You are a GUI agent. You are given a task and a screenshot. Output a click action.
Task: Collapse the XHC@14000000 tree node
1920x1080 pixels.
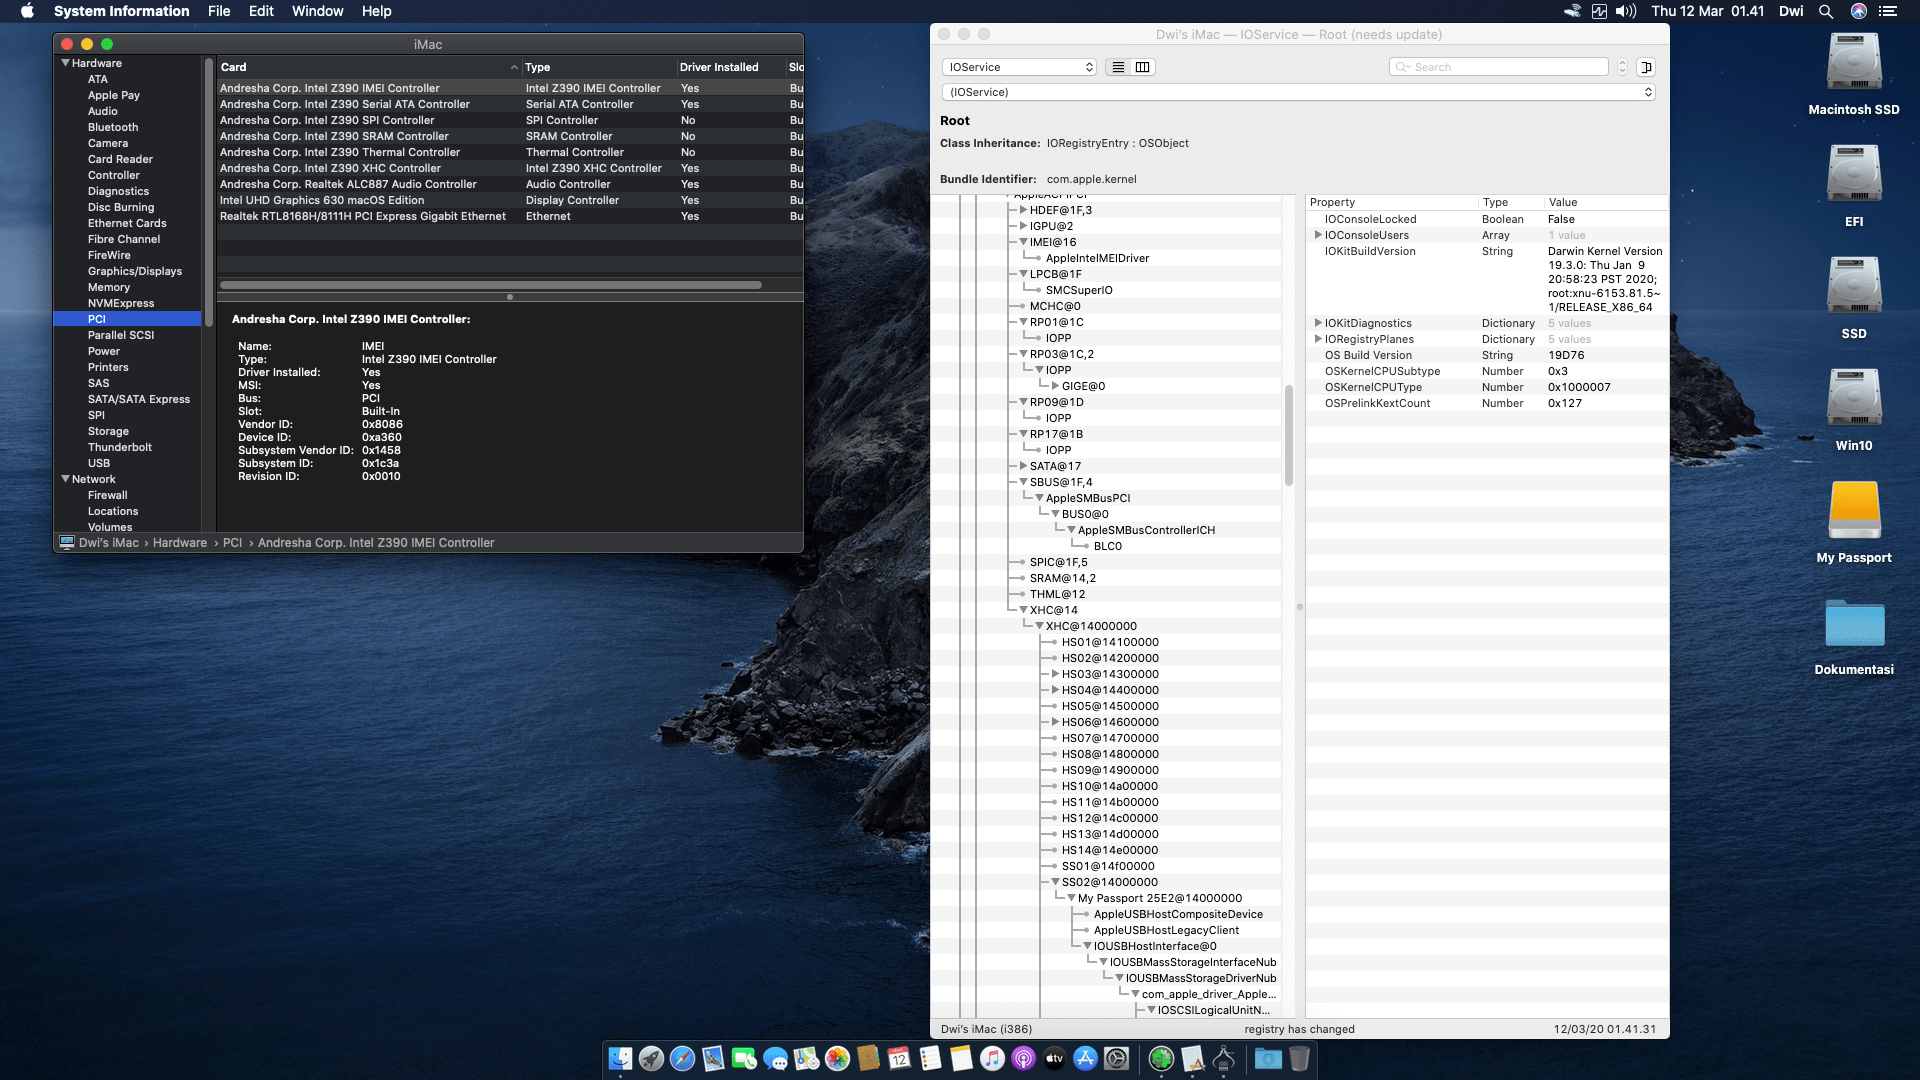(1038, 626)
